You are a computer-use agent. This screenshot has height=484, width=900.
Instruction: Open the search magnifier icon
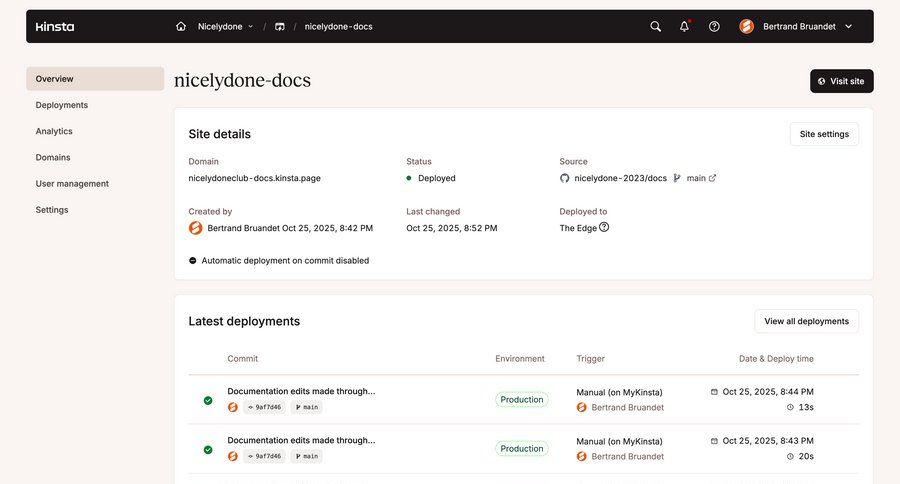(655, 27)
